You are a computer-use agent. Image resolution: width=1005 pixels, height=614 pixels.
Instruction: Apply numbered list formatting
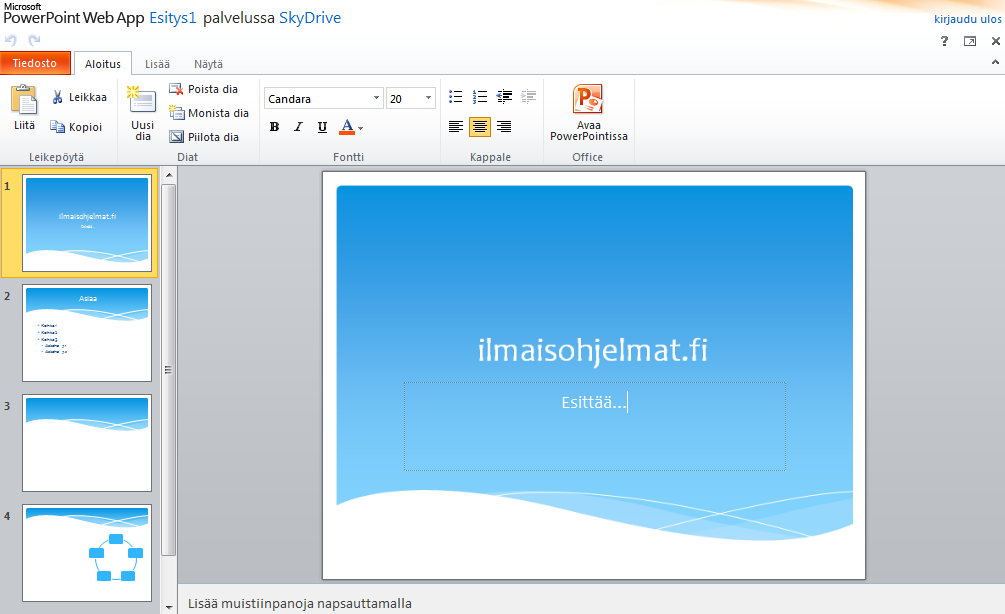479,97
